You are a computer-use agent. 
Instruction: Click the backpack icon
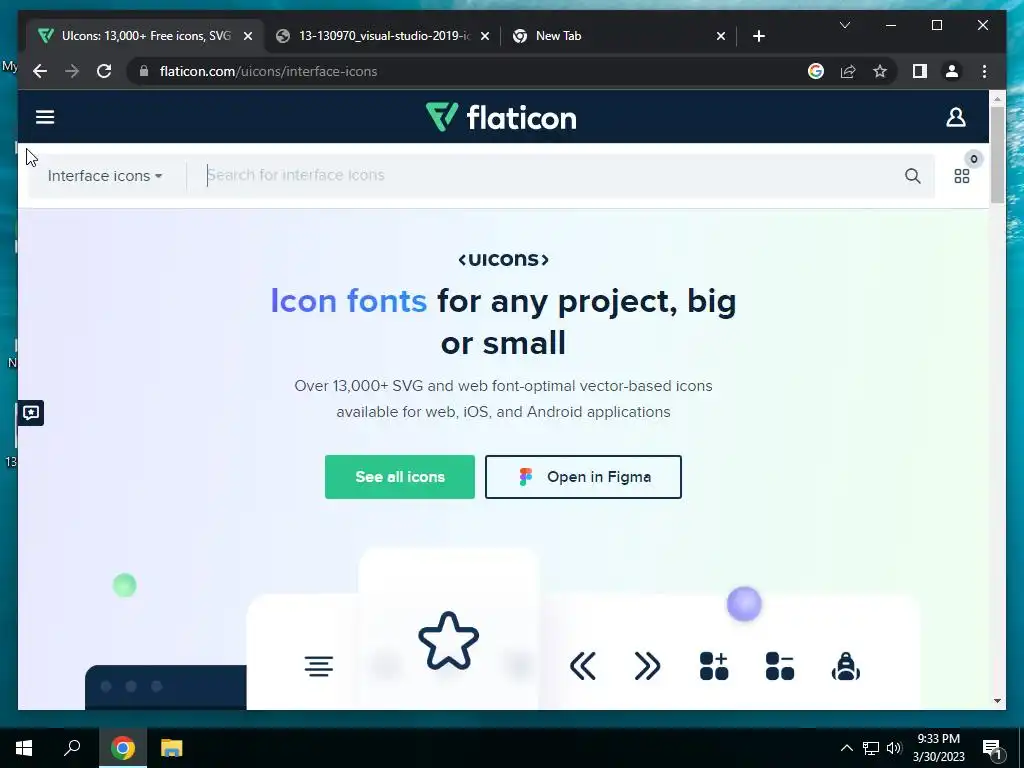point(846,666)
